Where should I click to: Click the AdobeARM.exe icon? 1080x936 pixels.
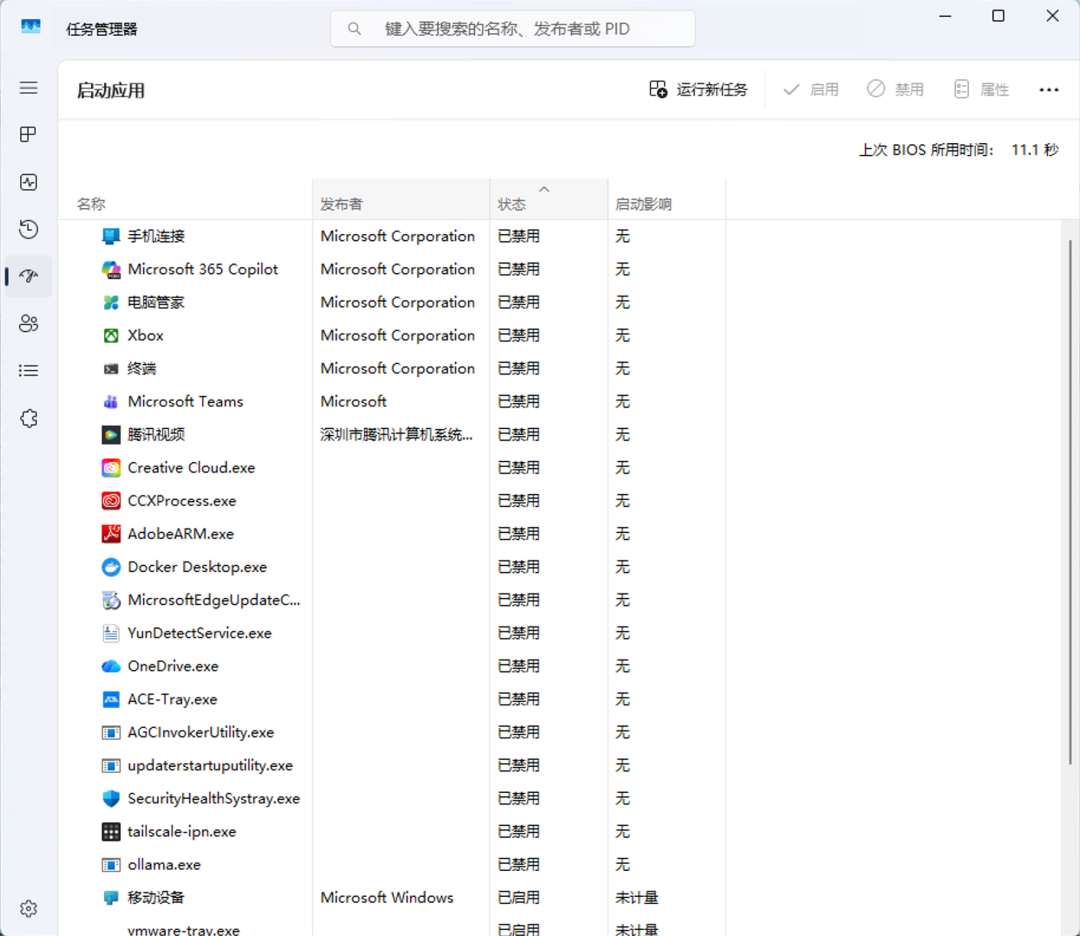pos(111,534)
